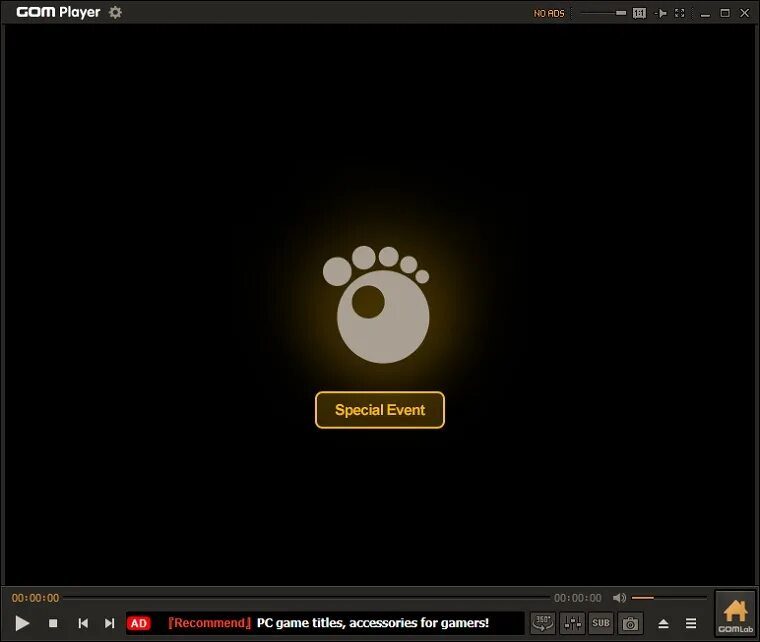Mute audio with the speaker icon
760x642 pixels.
pos(619,598)
